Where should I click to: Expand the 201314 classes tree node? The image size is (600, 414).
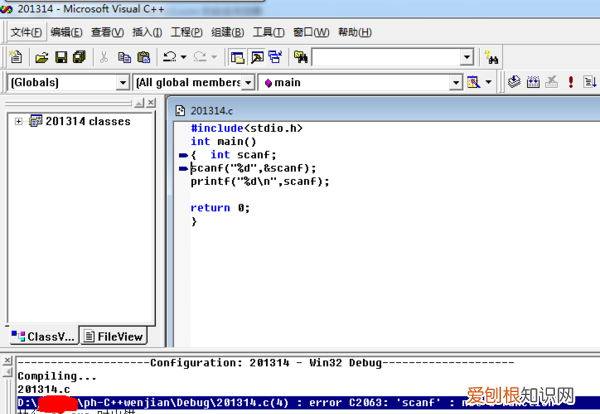click(18, 122)
